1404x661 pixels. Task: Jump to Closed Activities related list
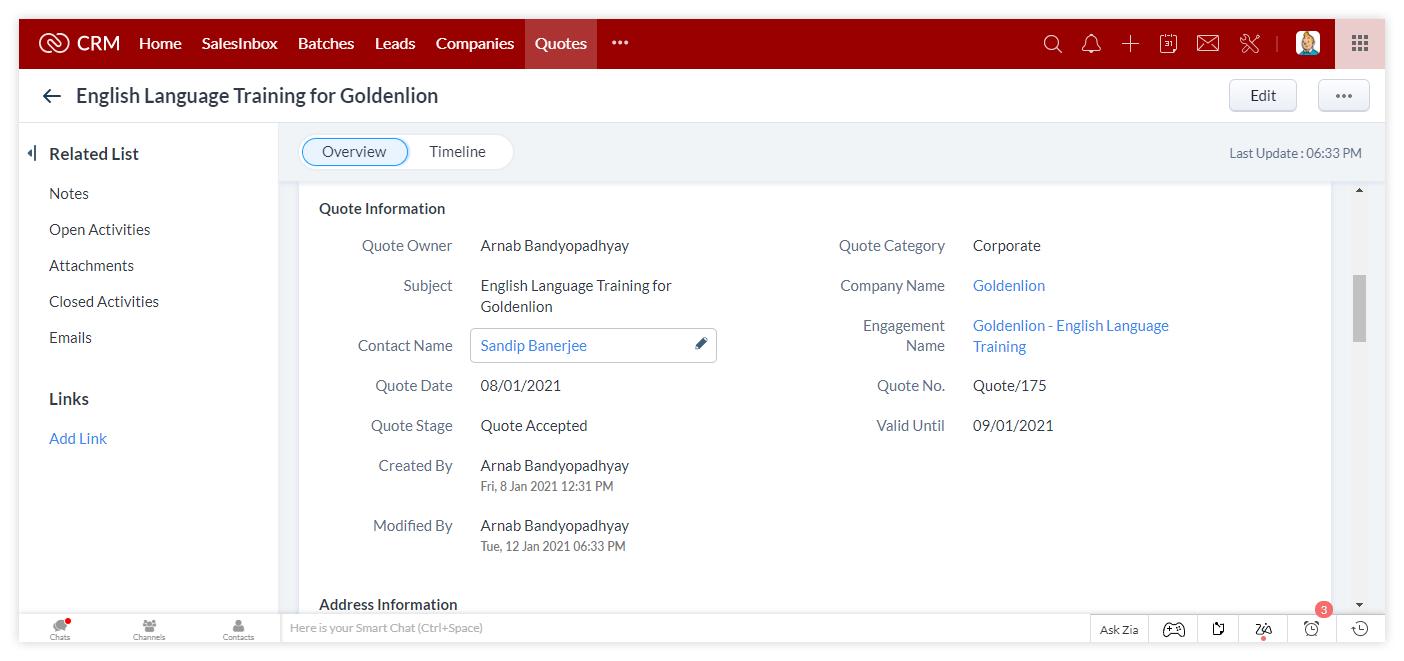(104, 302)
